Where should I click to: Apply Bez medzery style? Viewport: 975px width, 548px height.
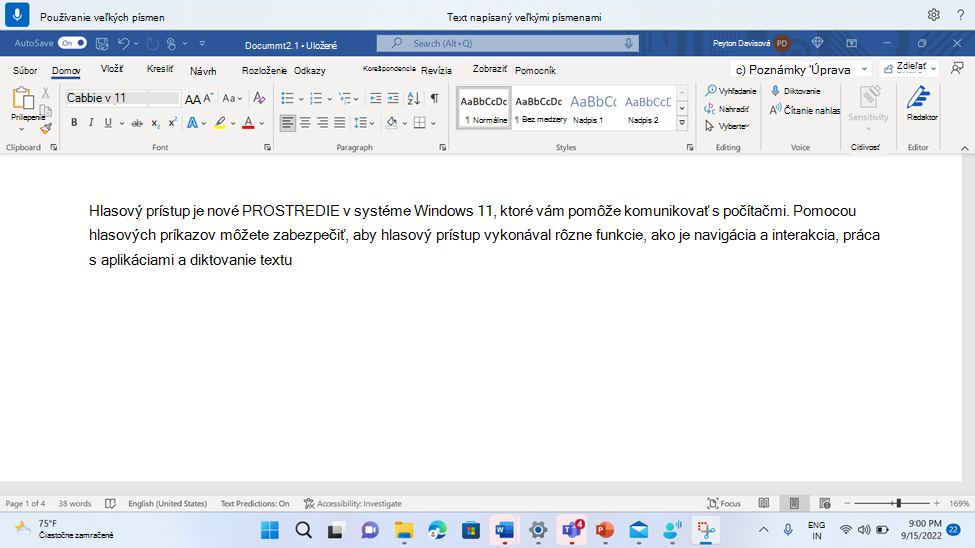539,108
